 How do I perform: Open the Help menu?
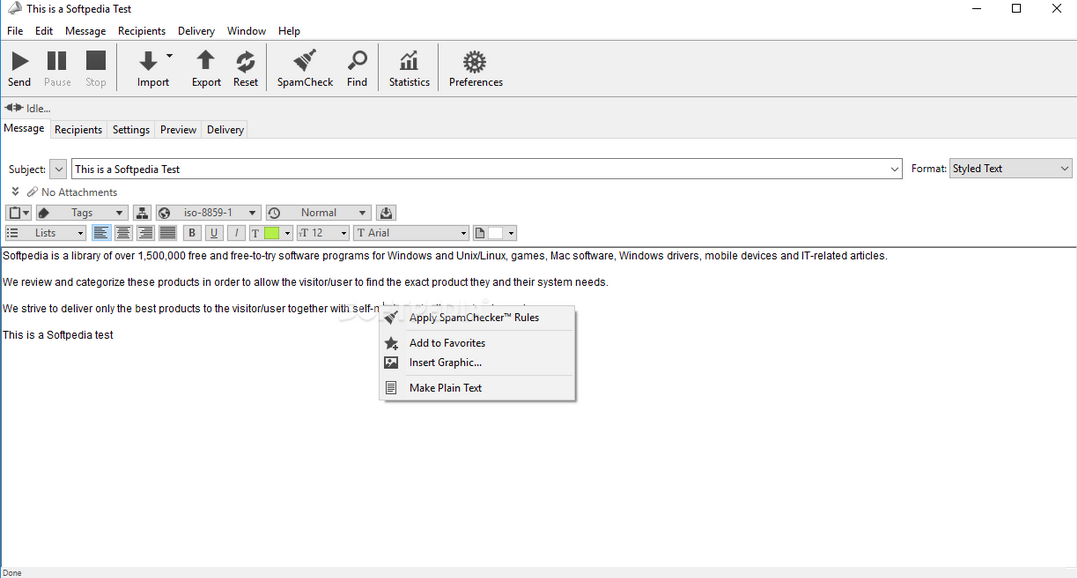click(289, 31)
